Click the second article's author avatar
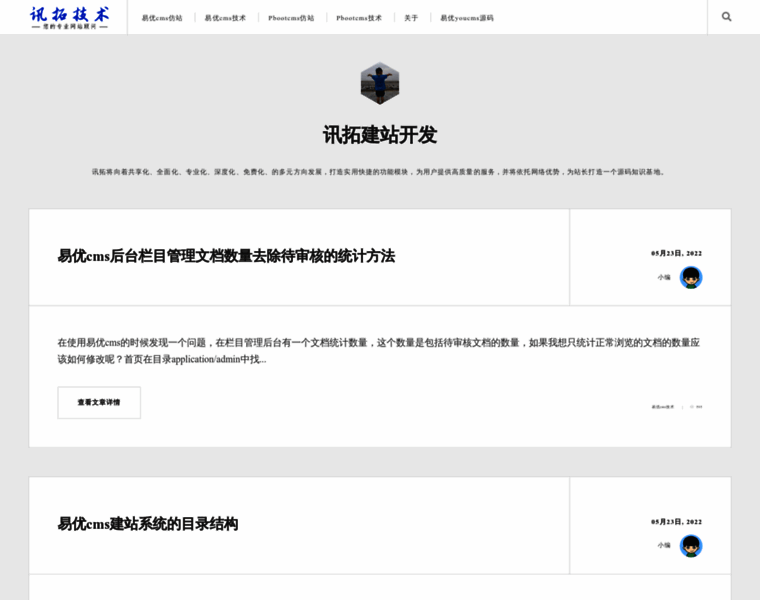 coord(691,545)
